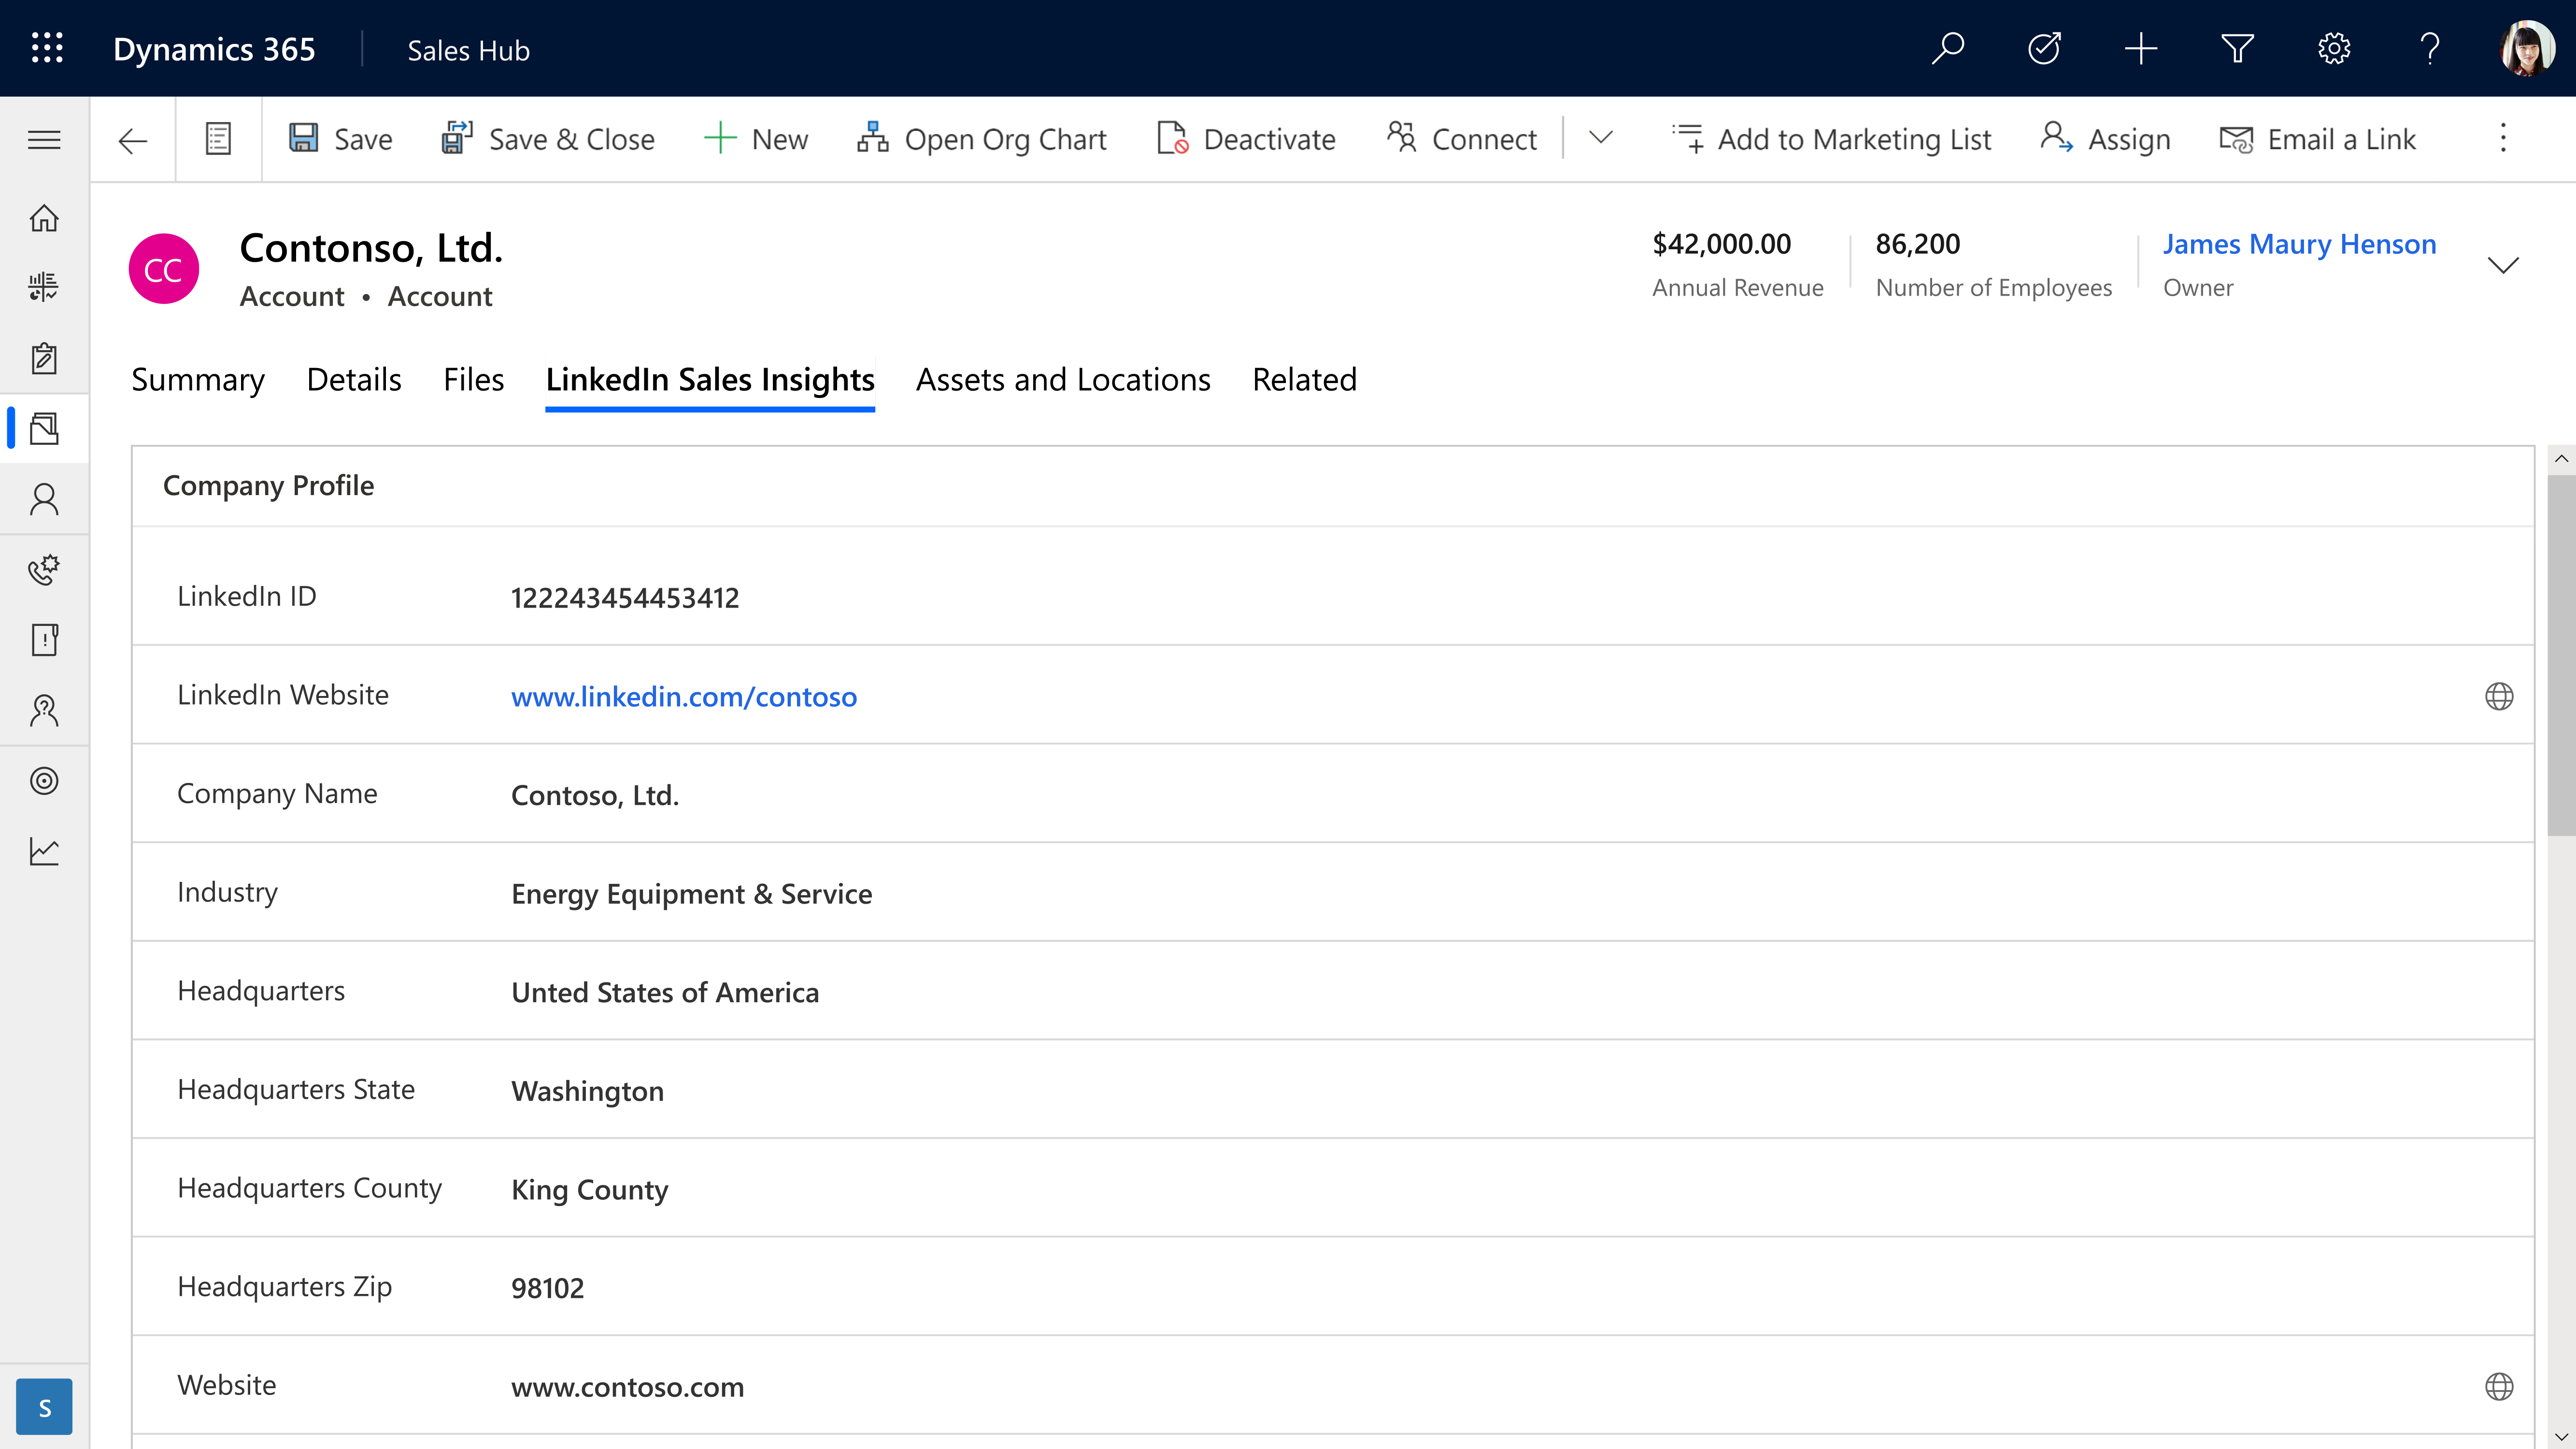Follow the www.linkedin.com/contoso link
The width and height of the screenshot is (2576, 1449).
click(683, 697)
